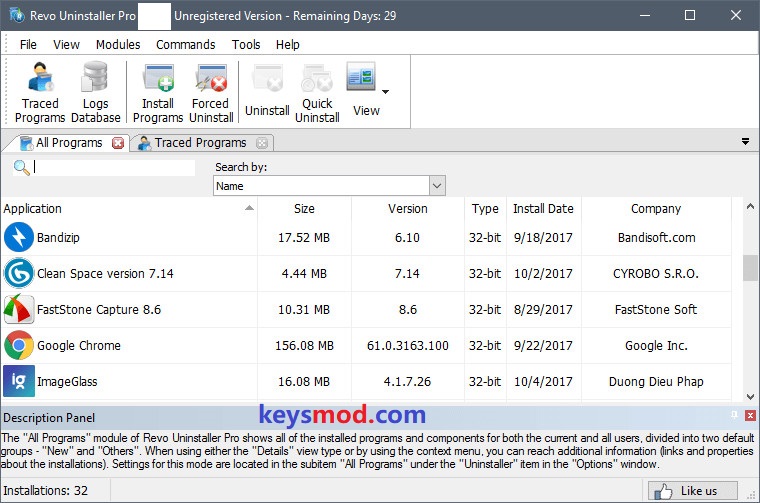Close the All Programs tab
760x503 pixels.
[x=118, y=143]
